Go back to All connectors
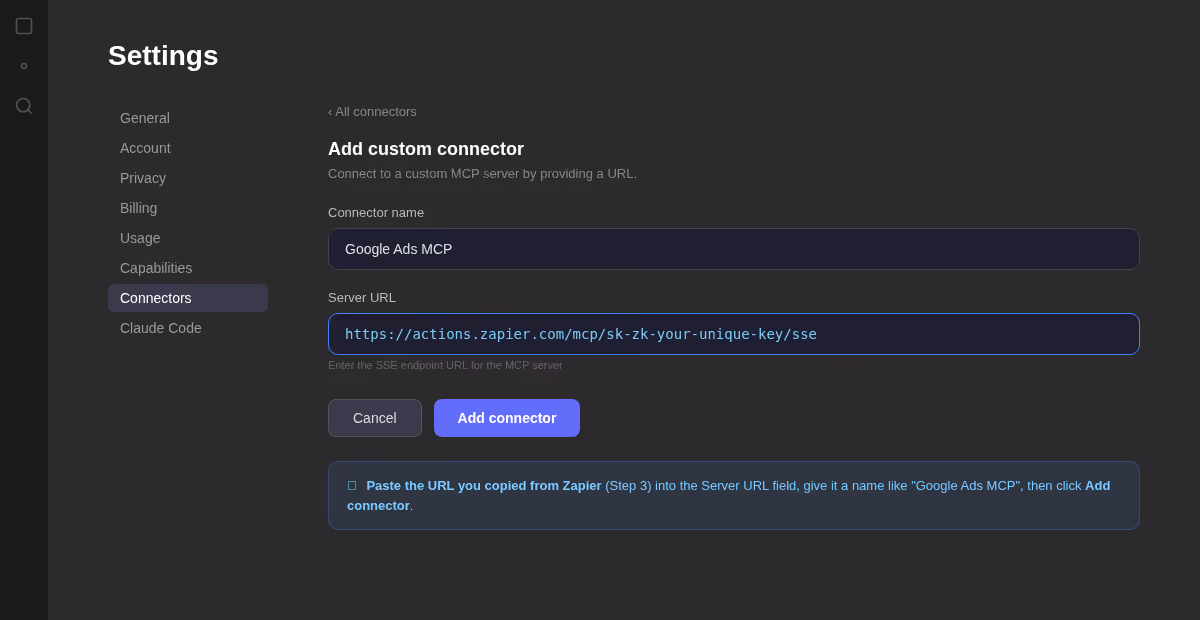This screenshot has height=620, width=1200. (372, 111)
